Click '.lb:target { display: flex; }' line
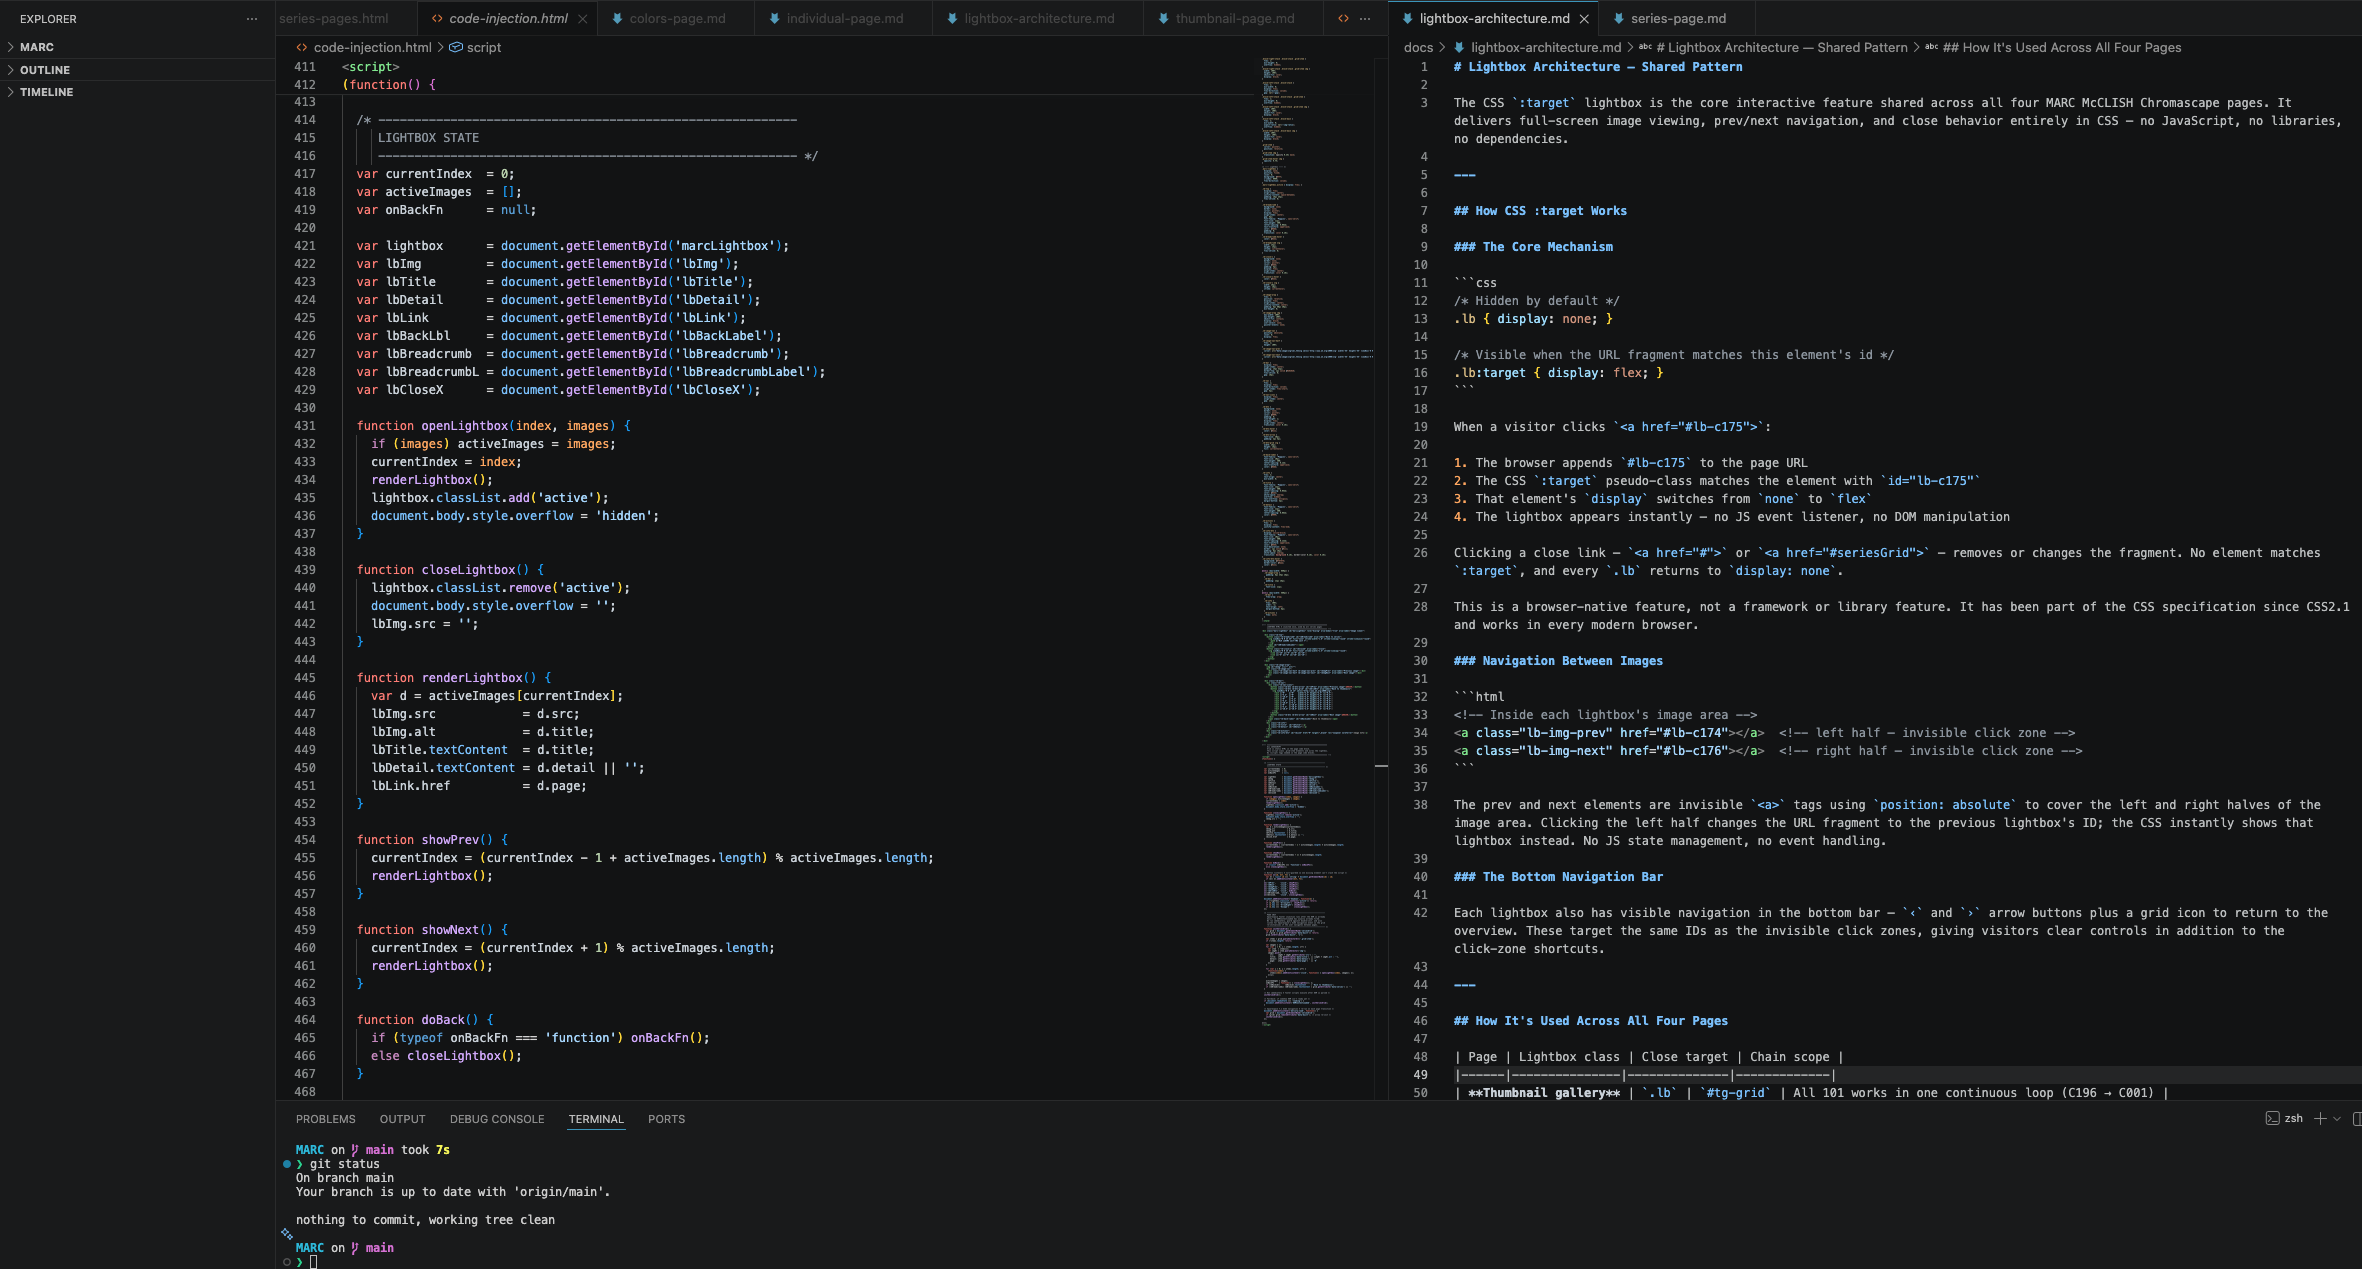 coord(1558,373)
